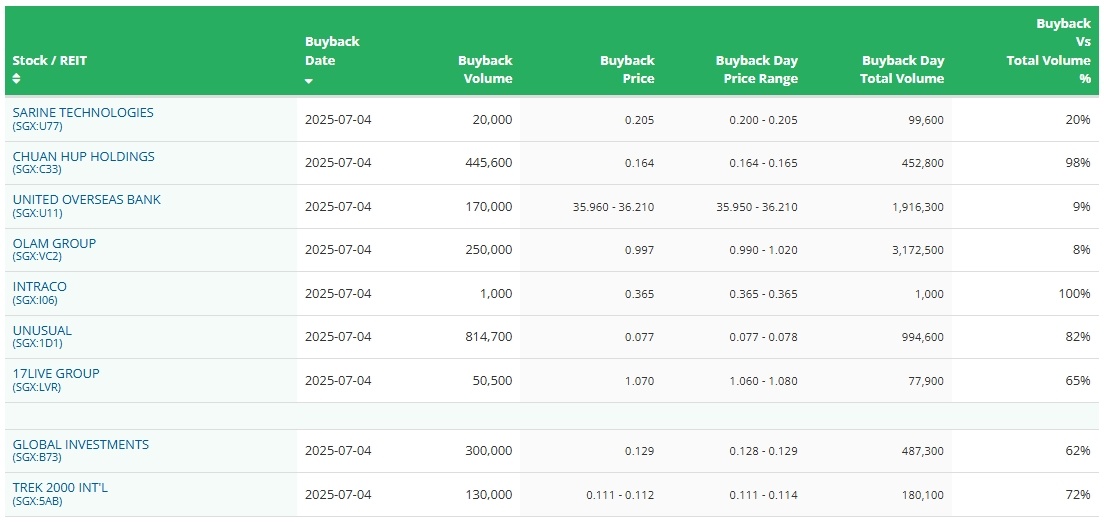Select Unusual buyback volume 814,700

coord(489,337)
